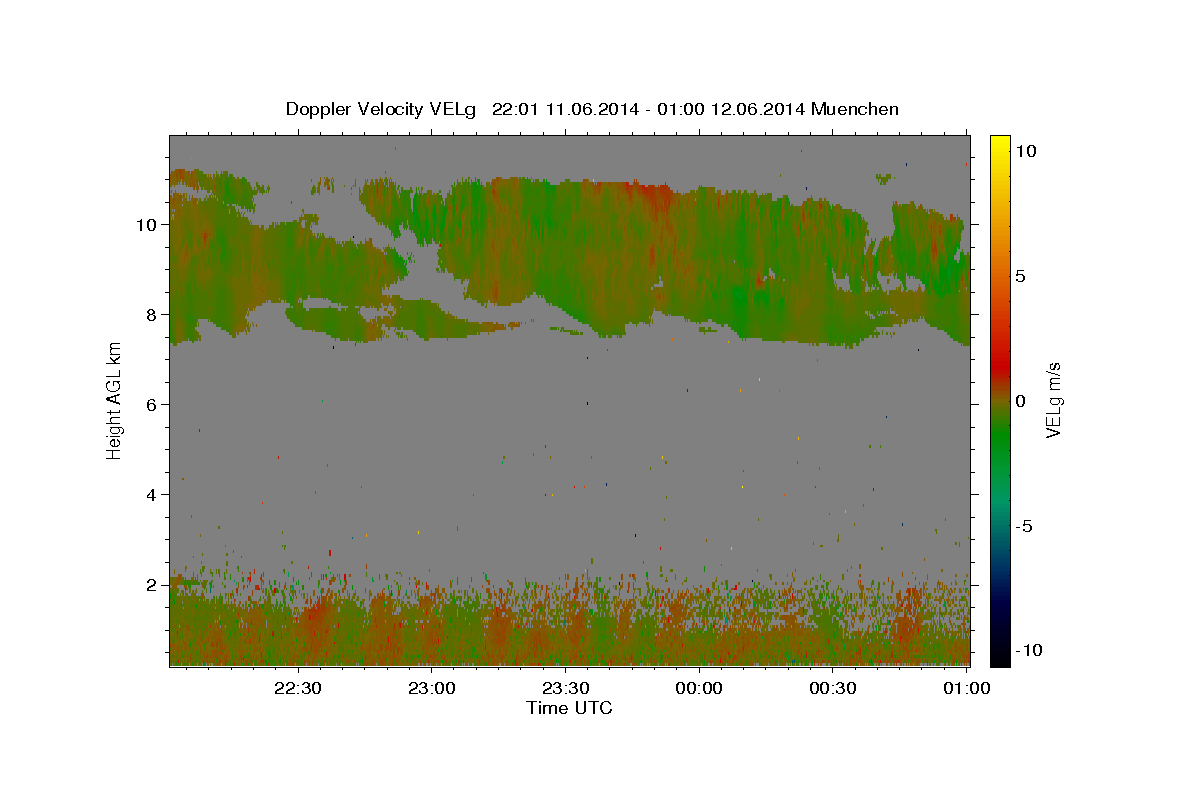Select the '00:30' time axis label
The width and height of the screenshot is (1200, 800).
(x=832, y=688)
